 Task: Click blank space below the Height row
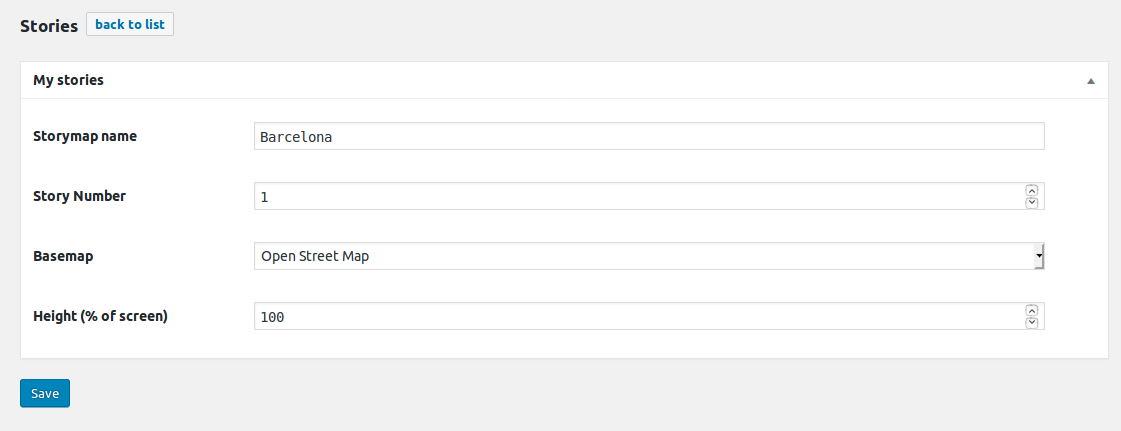(560, 345)
